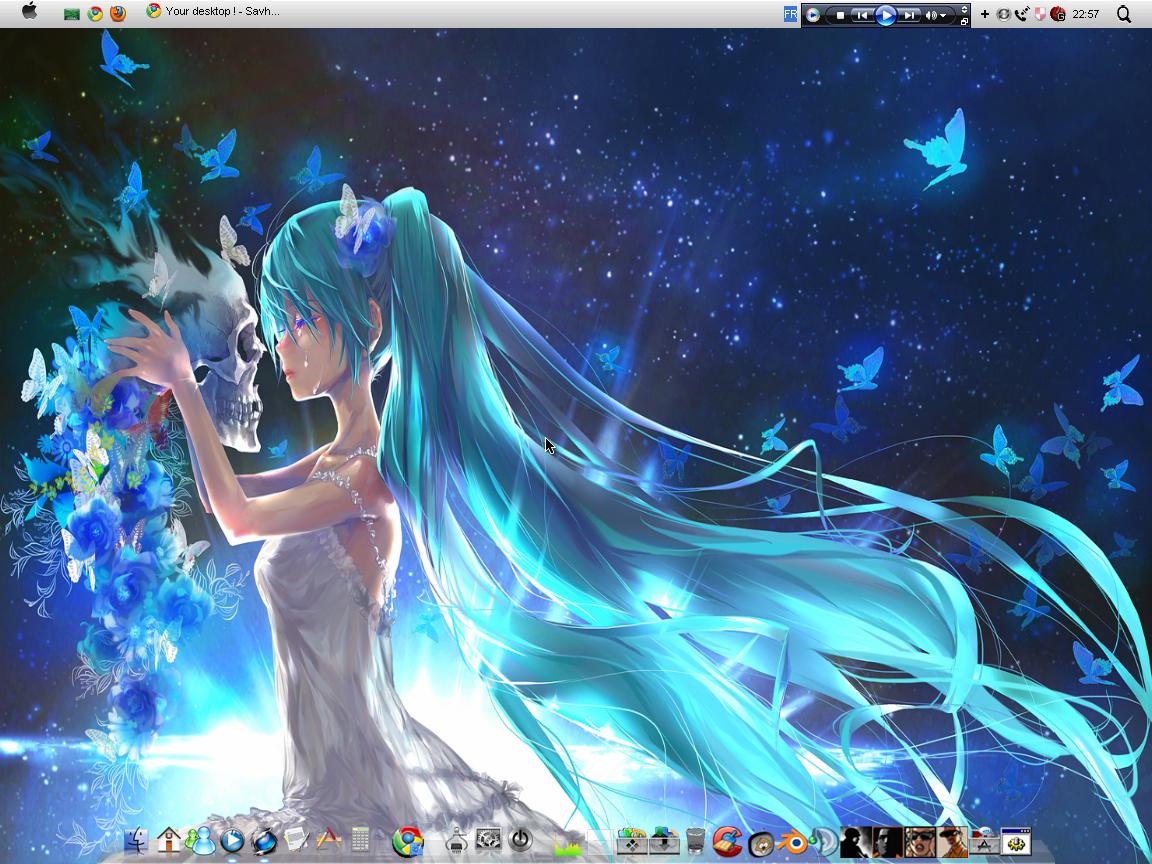This screenshot has height=864, width=1152.
Task: Launch Calculator from the dock
Action: [x=360, y=839]
